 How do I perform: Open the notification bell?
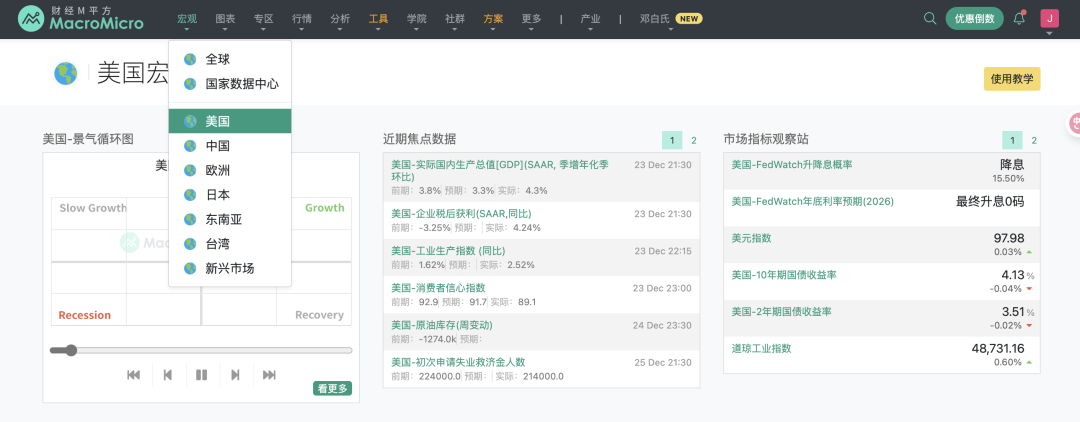tap(1019, 18)
